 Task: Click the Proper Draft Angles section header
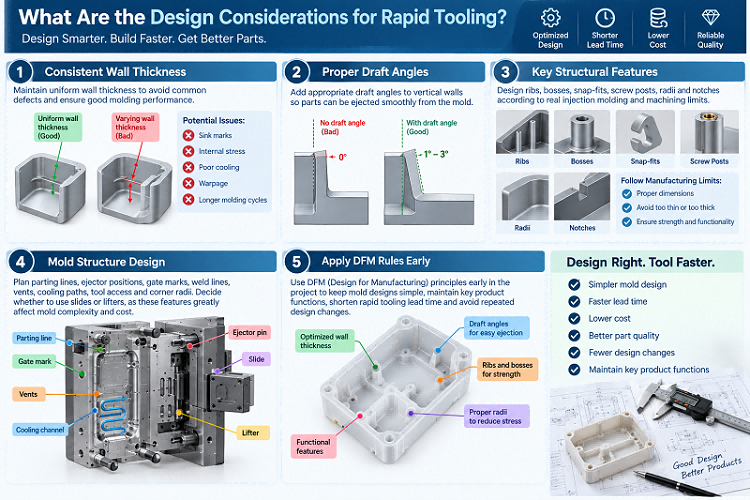[x=384, y=72]
